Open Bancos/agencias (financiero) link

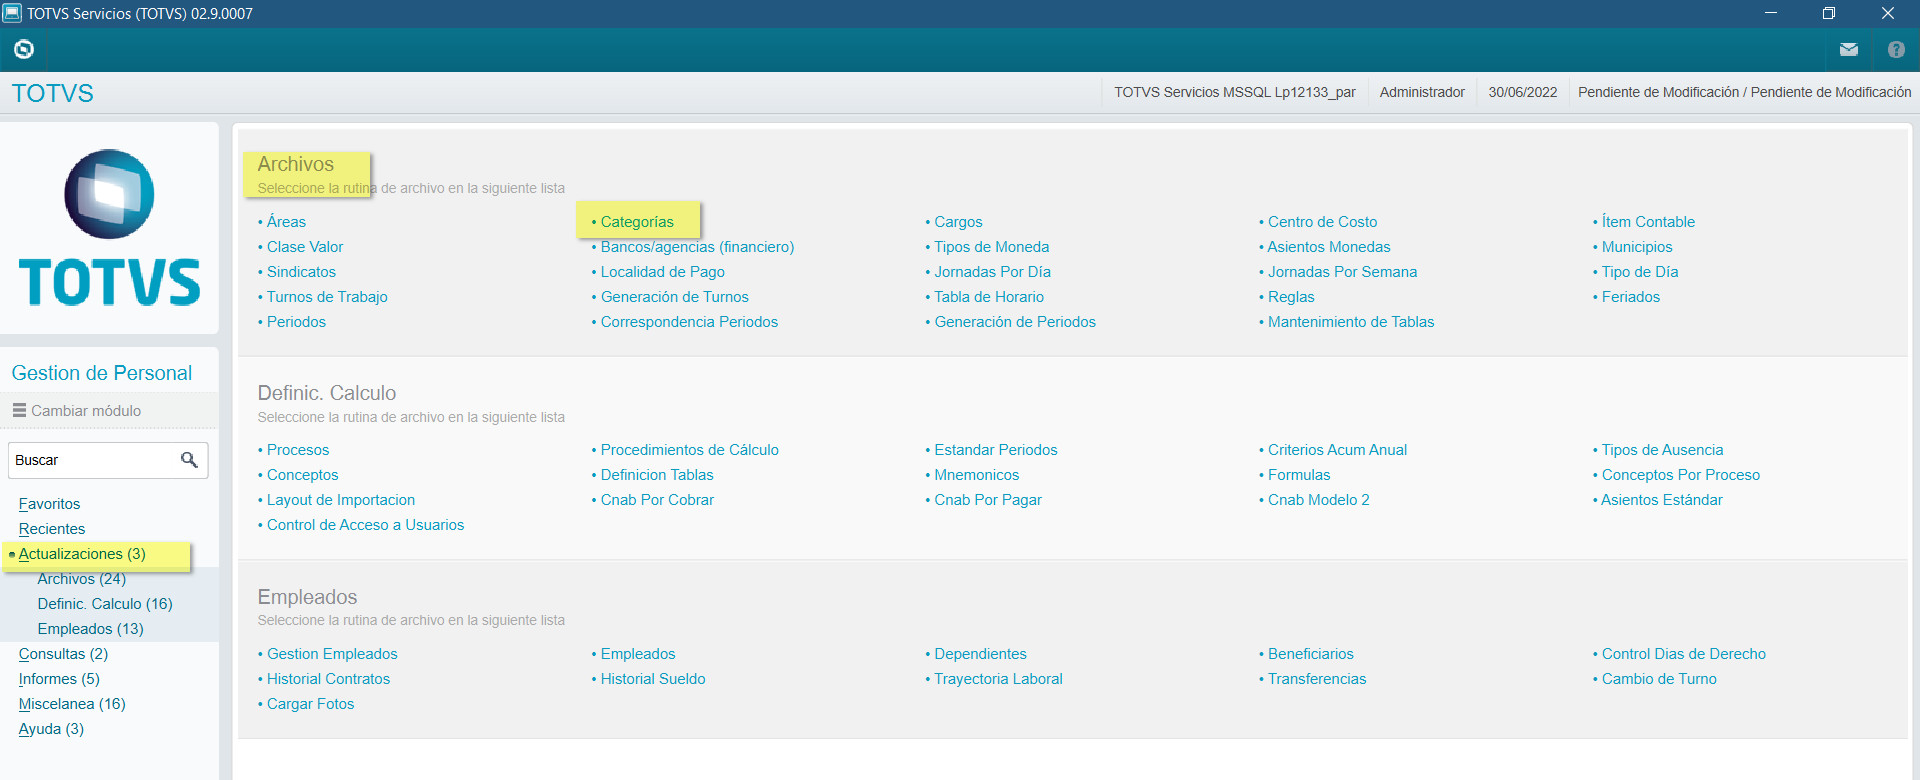697,247
